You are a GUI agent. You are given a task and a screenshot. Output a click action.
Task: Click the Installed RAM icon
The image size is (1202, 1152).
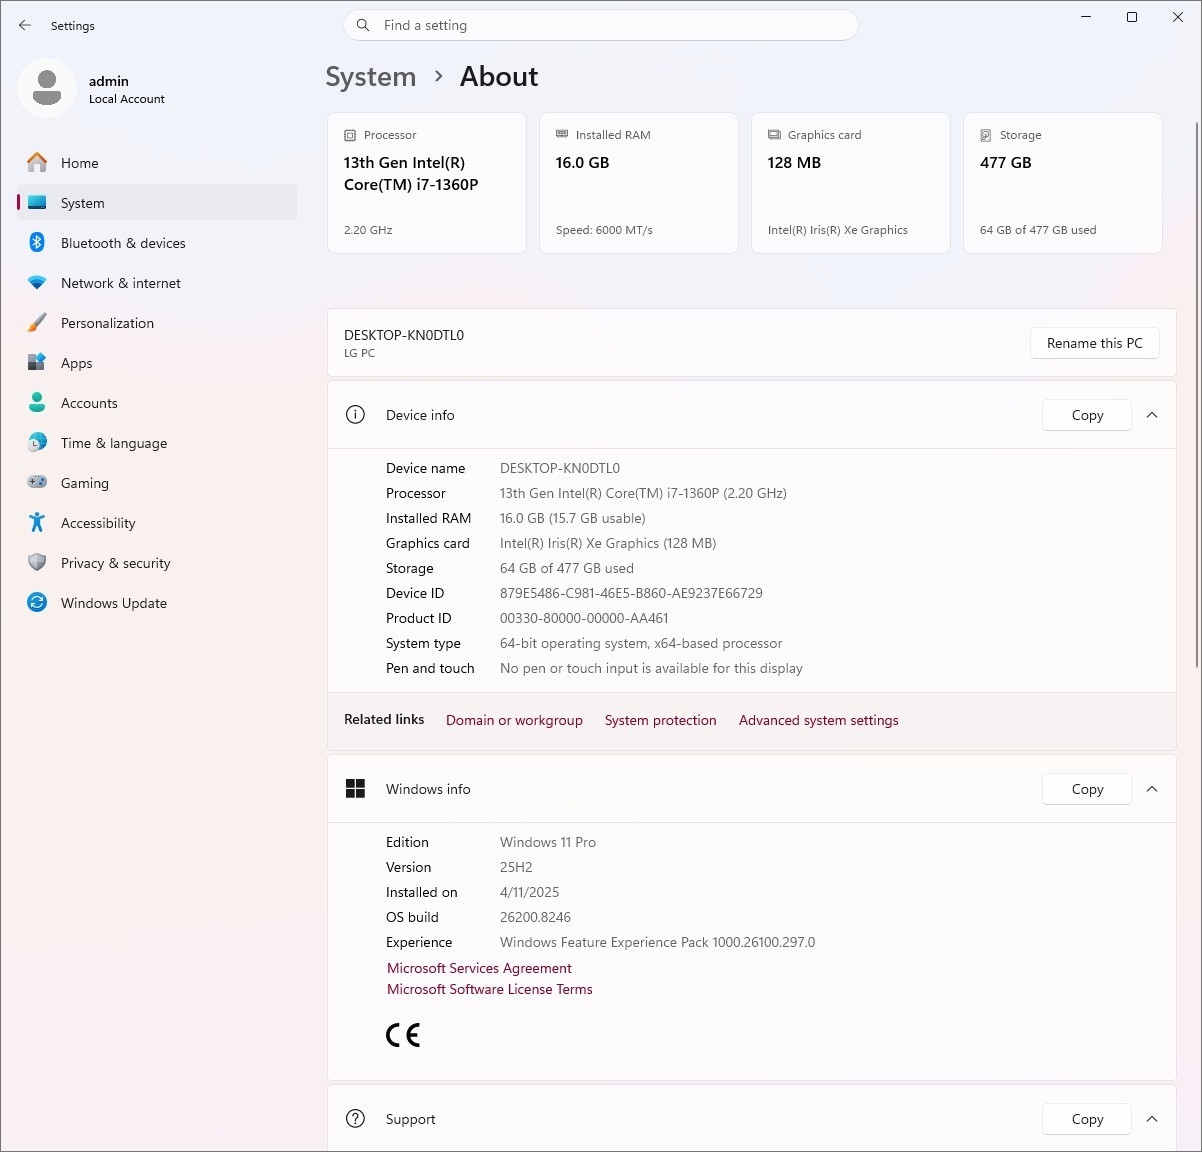click(562, 134)
